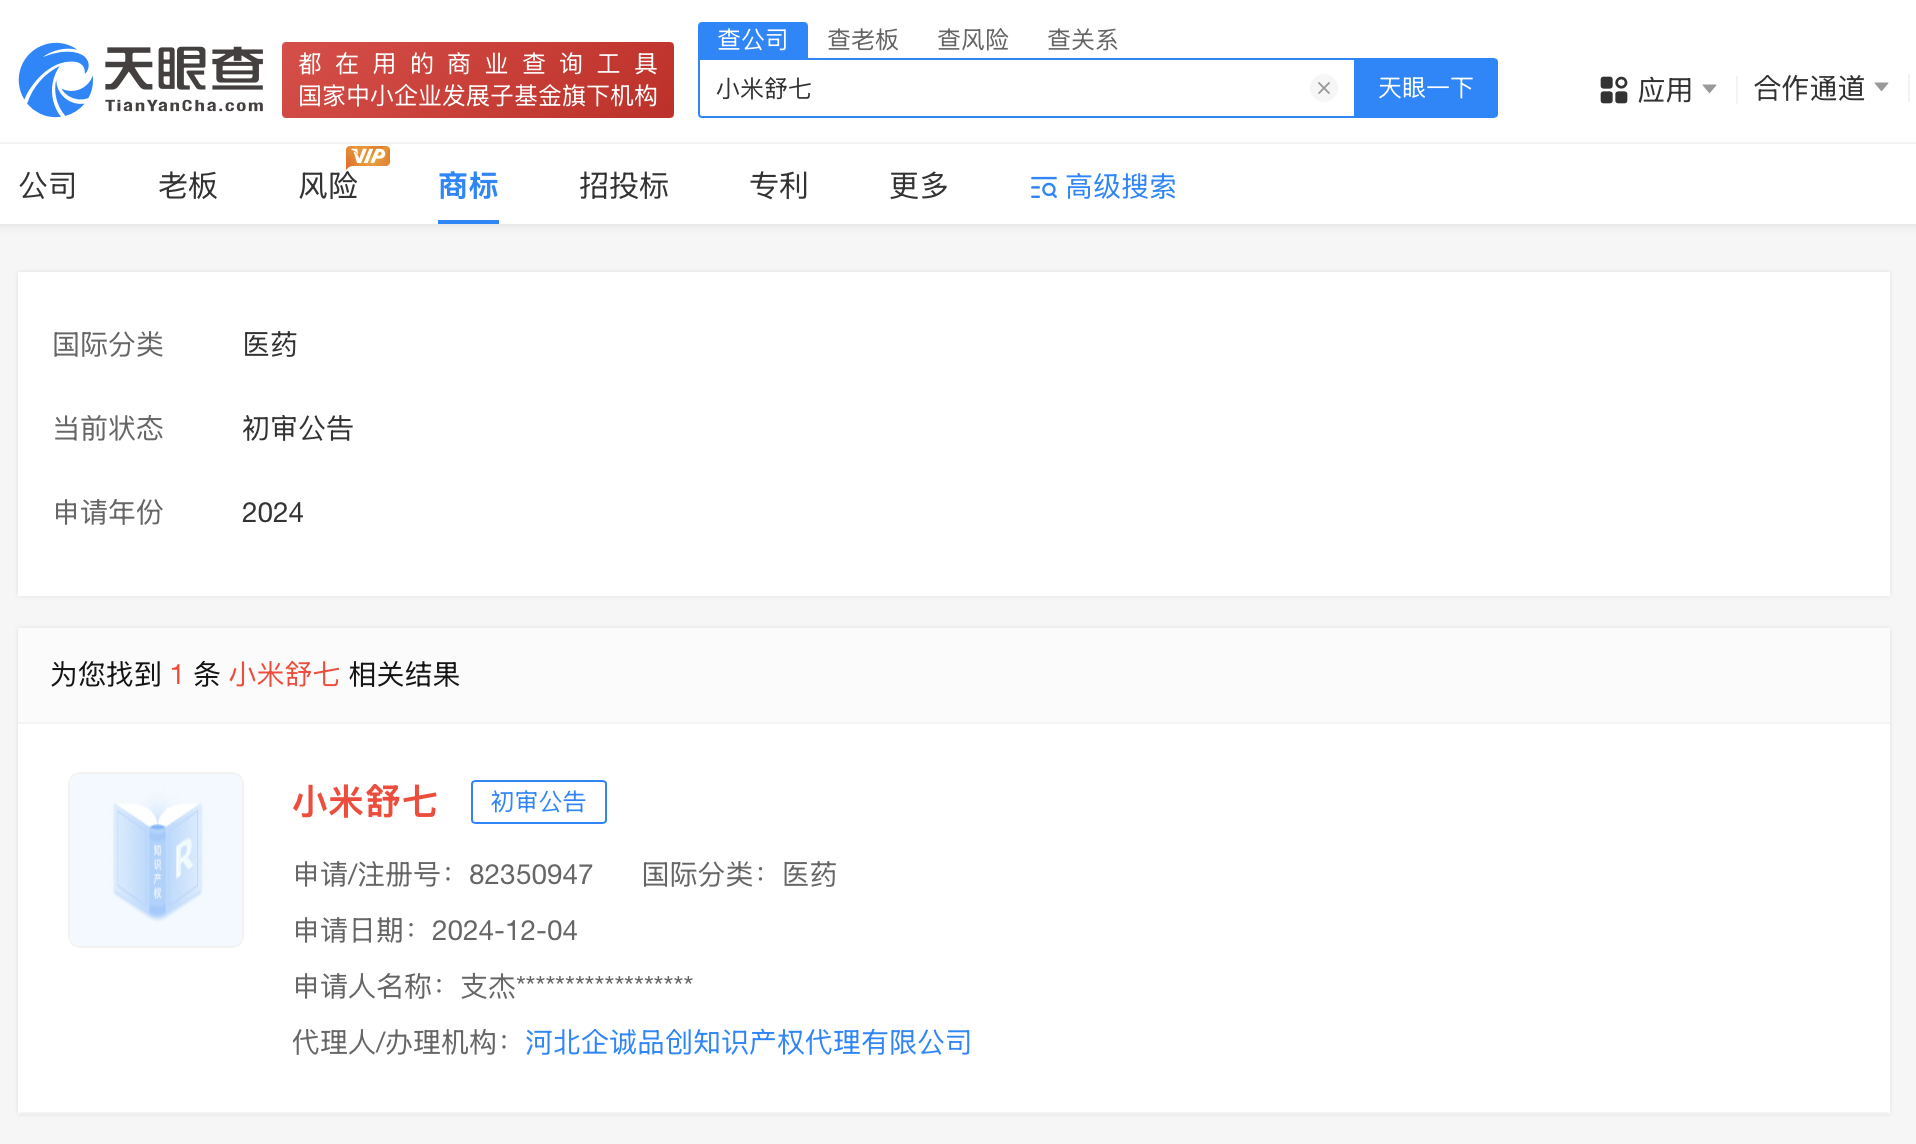Switch to the 查风险 search tab
Viewport: 1916px width, 1144px height.
pyautogui.click(x=973, y=40)
